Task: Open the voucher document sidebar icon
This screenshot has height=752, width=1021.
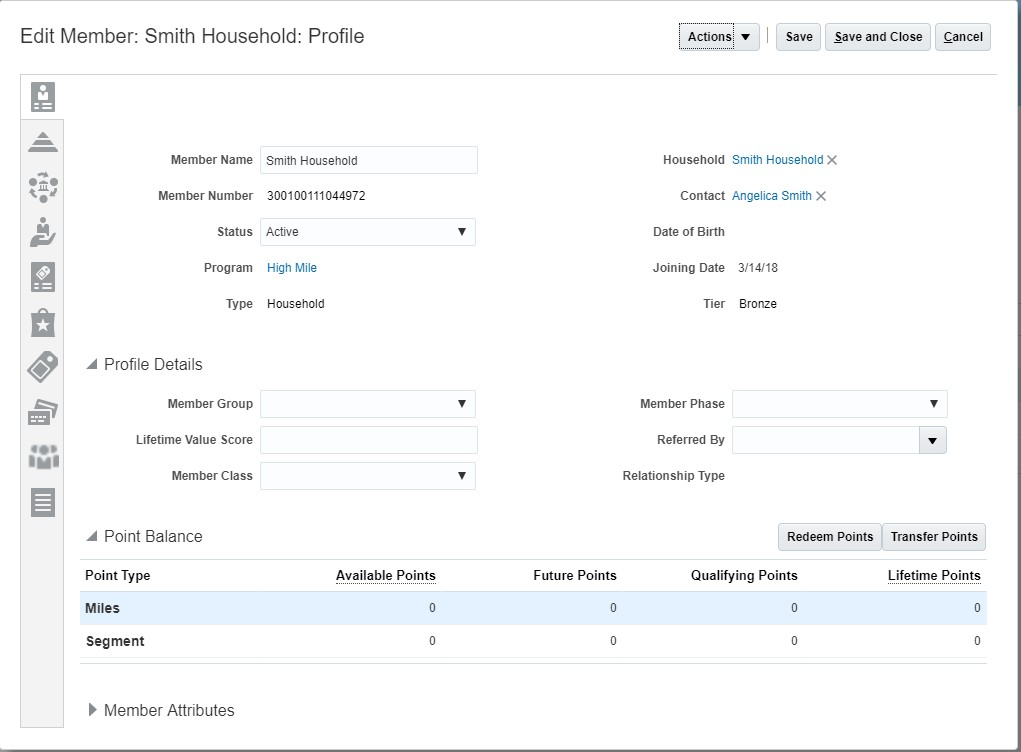Action: (x=43, y=277)
